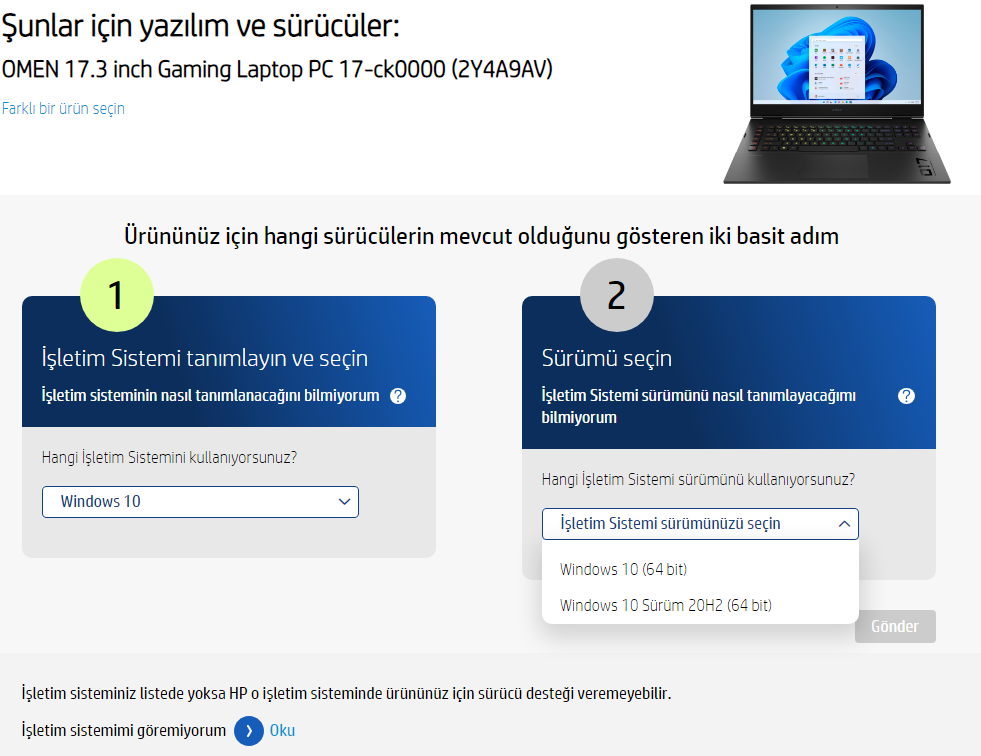Click the 'Şunlar için yazılım ve sürücüler:' heading
This screenshot has height=756, width=981.
(200, 26)
